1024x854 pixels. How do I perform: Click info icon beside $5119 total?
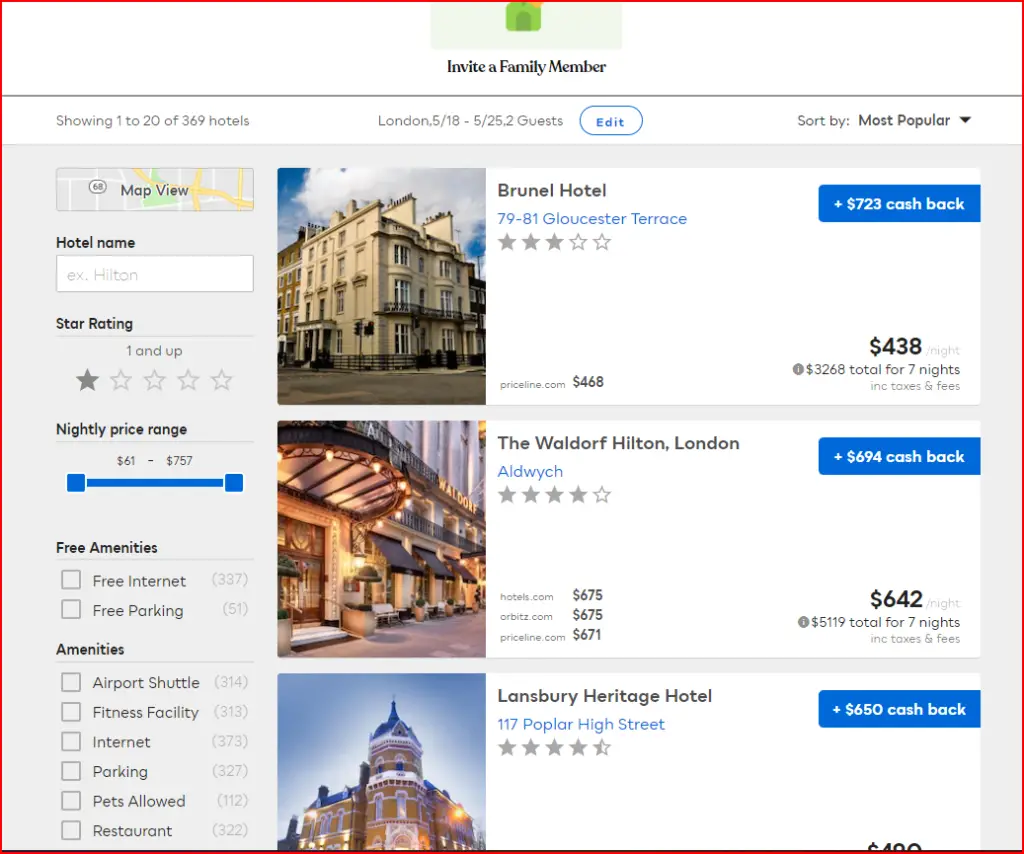tap(803, 622)
